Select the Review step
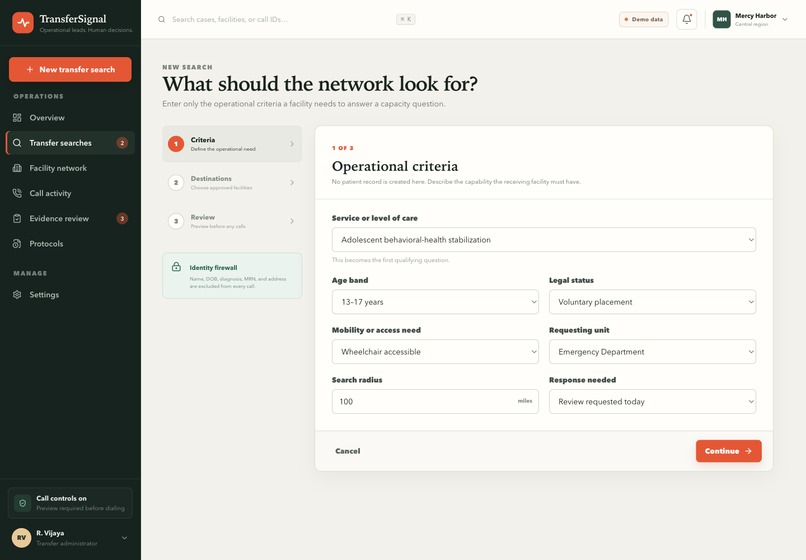 pos(232,221)
